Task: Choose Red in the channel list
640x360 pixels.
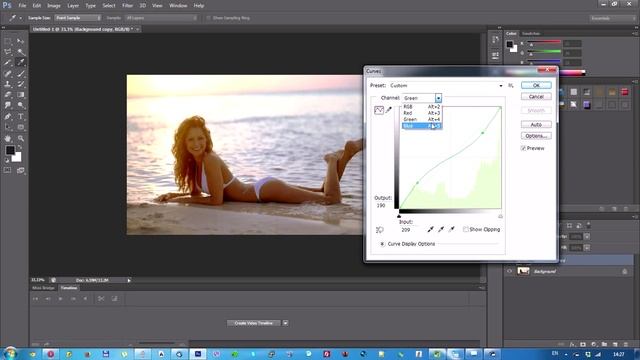Action: point(421,113)
